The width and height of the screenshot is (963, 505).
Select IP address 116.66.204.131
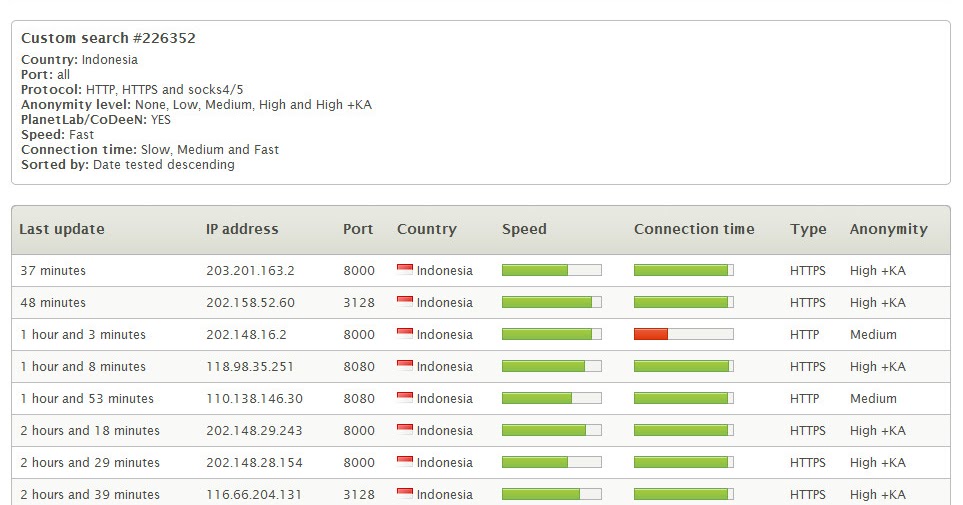(x=254, y=494)
